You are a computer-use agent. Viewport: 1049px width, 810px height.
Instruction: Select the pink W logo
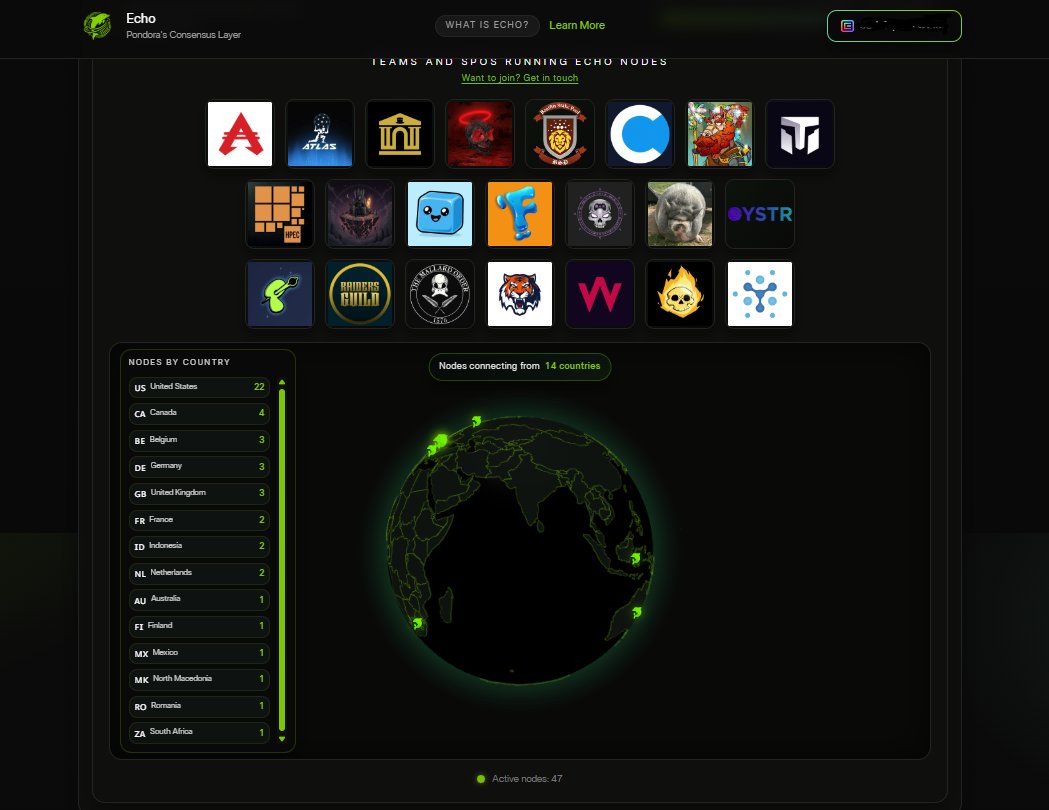click(x=600, y=294)
